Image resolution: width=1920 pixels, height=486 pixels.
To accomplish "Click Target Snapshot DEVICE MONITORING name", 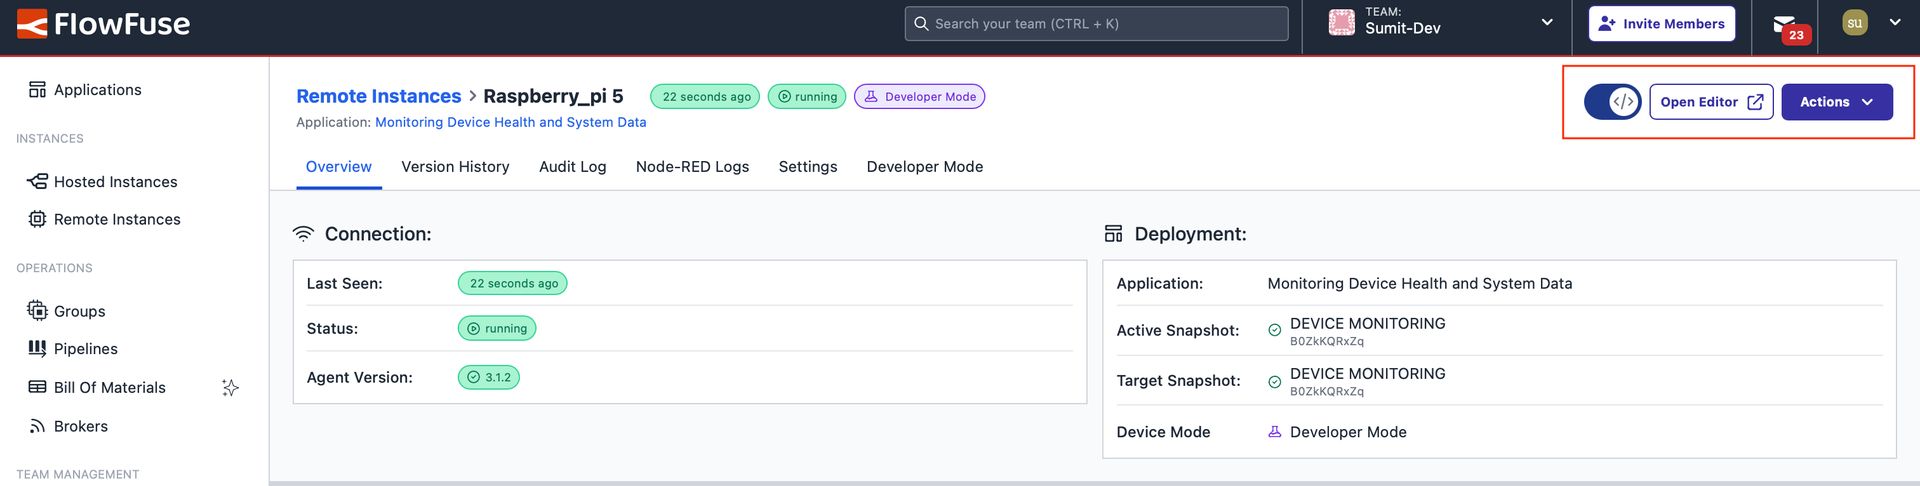I will tap(1367, 373).
